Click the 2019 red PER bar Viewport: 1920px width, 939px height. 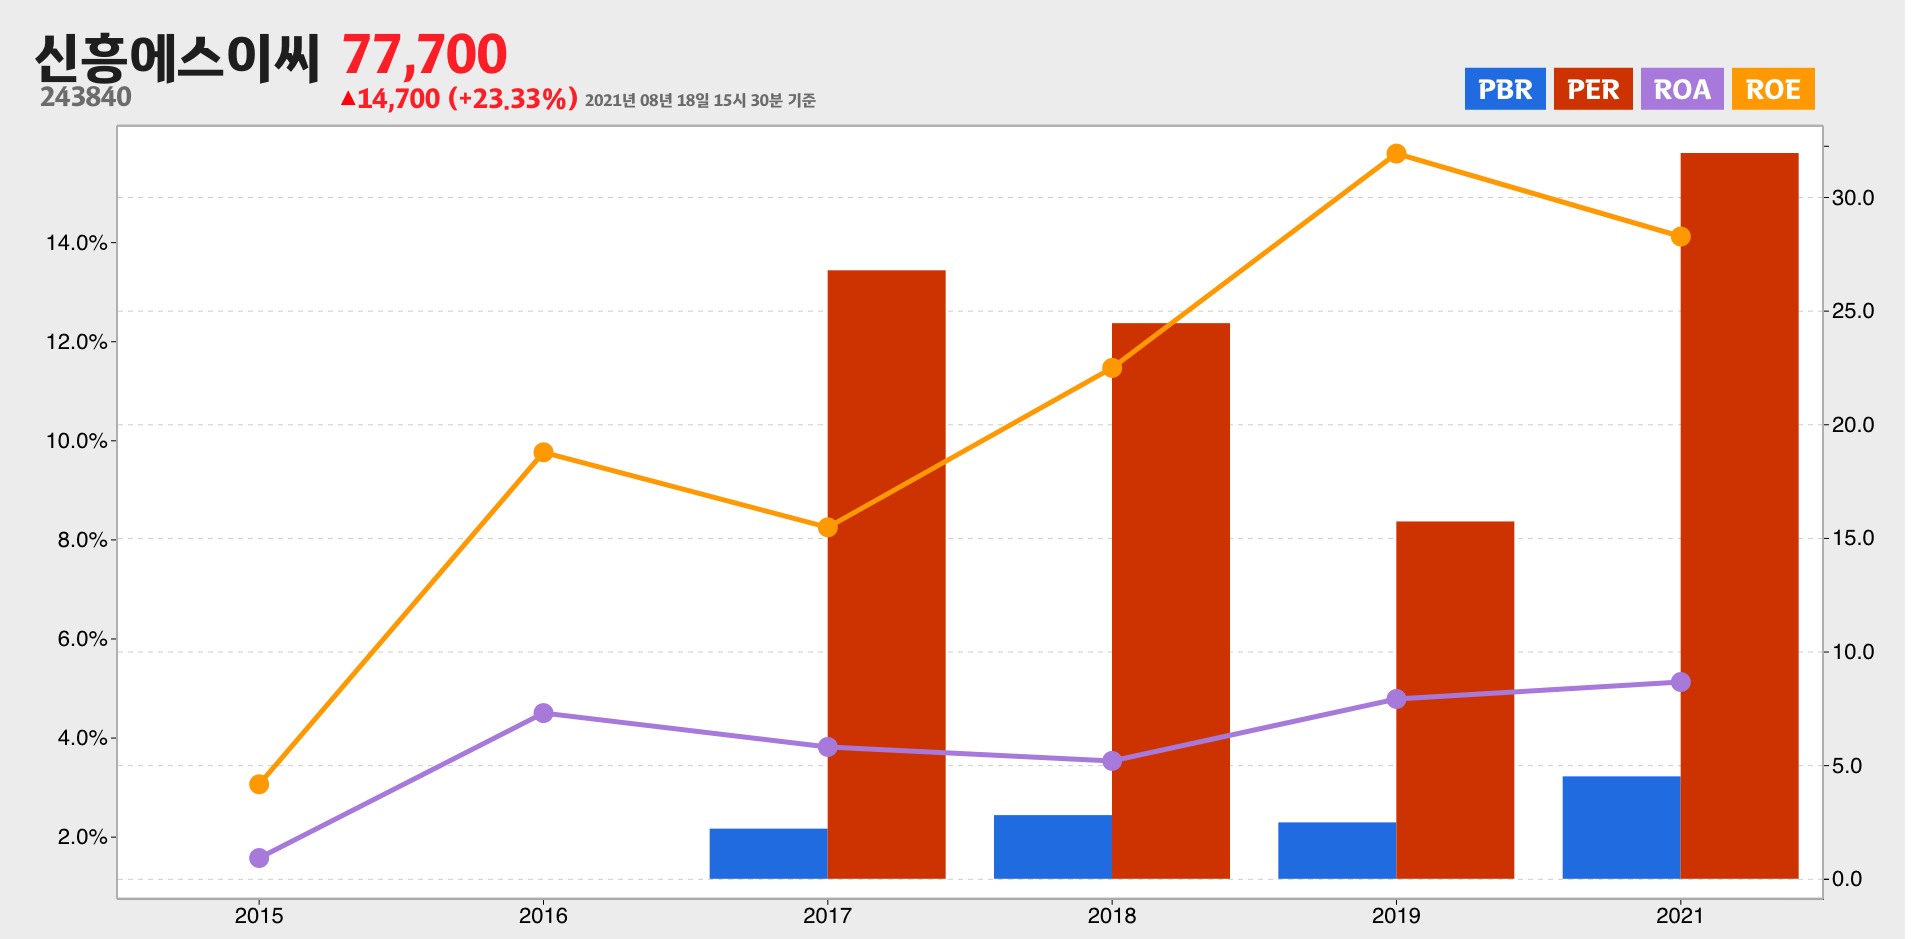(x=1455, y=700)
